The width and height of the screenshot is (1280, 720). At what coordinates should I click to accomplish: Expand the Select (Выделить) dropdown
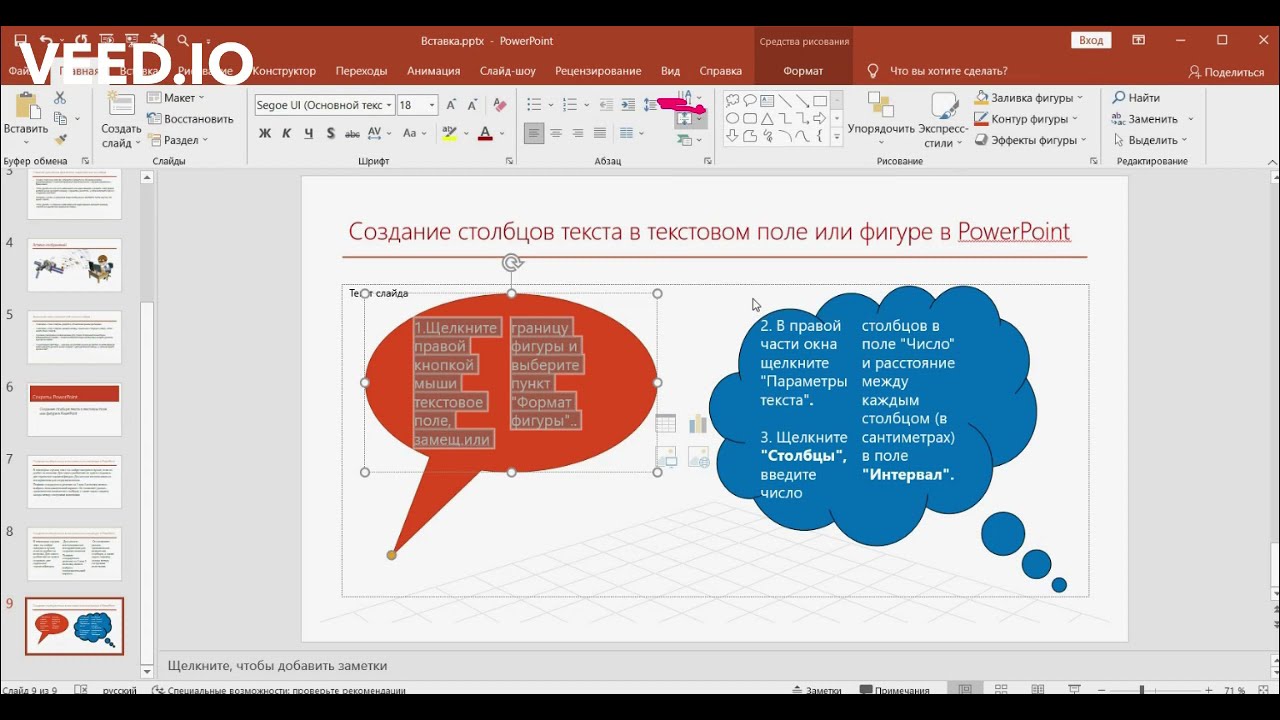pyautogui.click(x=1150, y=140)
